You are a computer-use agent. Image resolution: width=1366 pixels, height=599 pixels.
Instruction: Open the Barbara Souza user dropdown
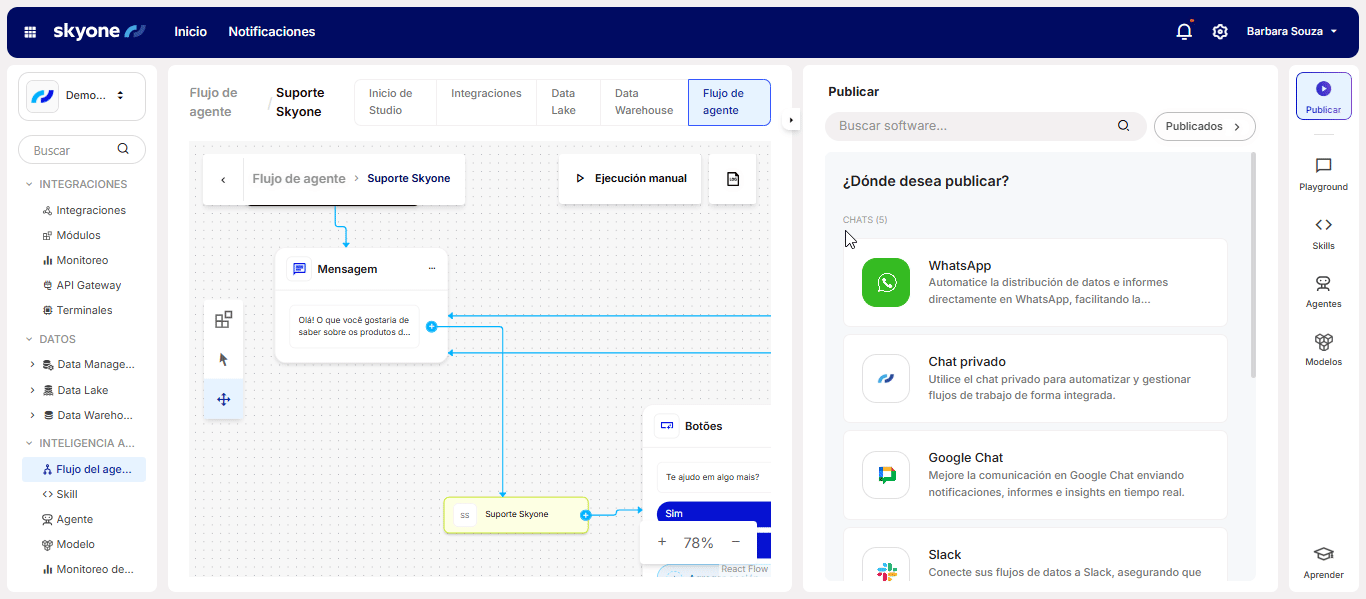click(1291, 32)
